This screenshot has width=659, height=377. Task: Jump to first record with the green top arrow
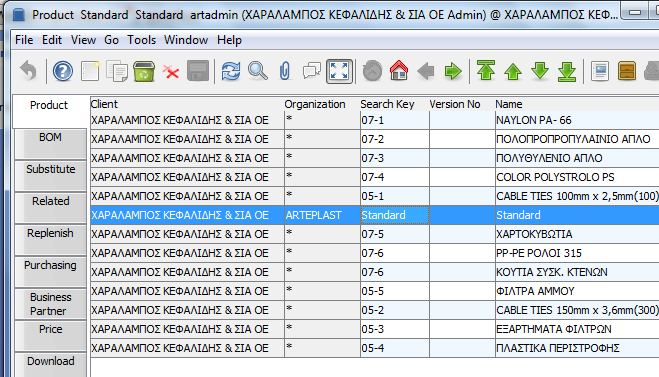[x=486, y=71]
